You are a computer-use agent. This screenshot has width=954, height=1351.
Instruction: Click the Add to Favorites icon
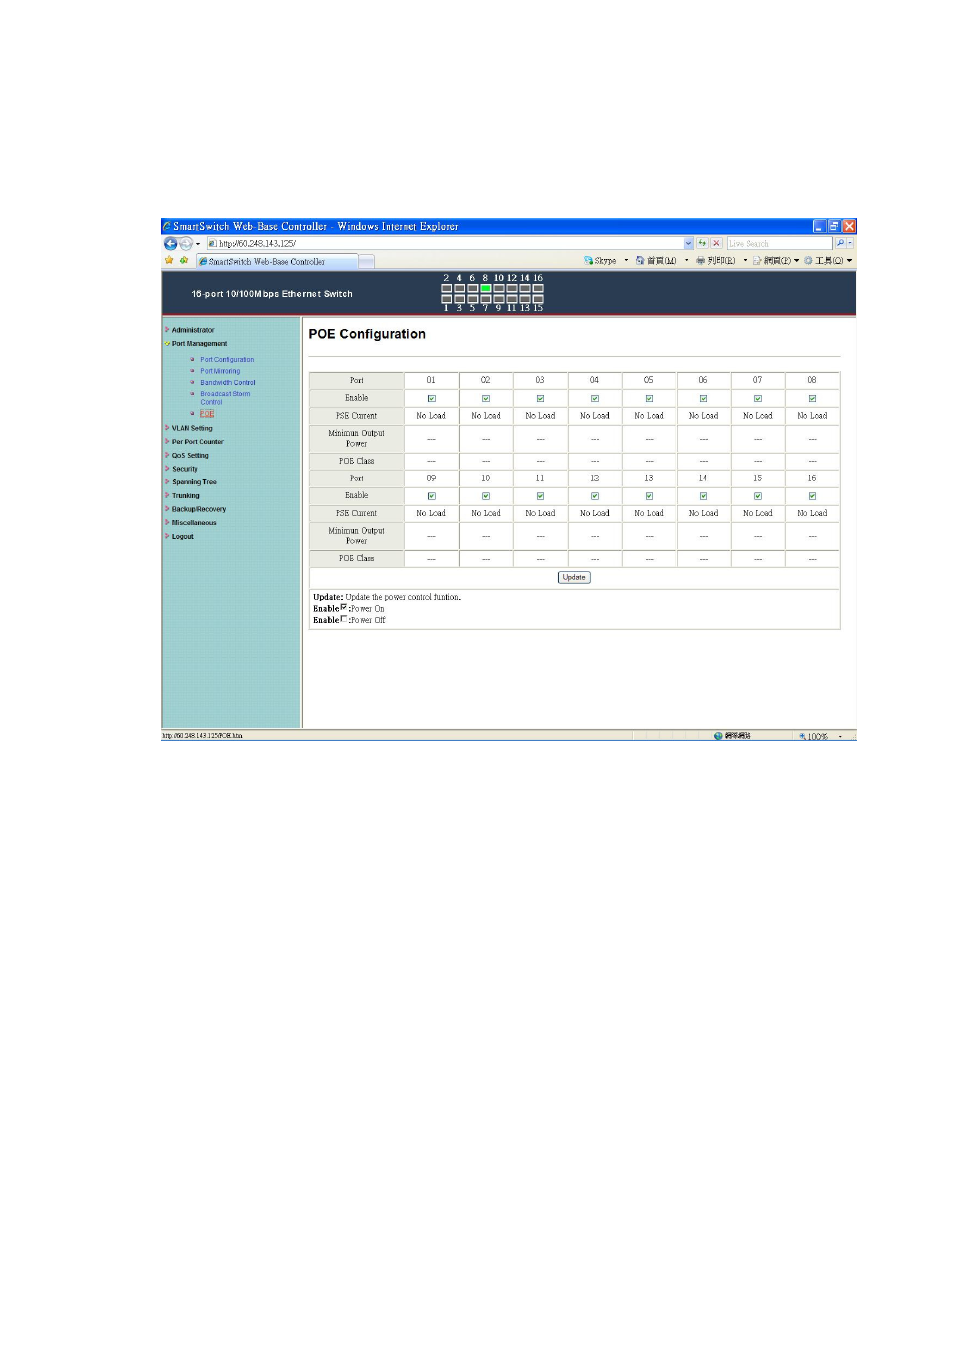(x=184, y=260)
